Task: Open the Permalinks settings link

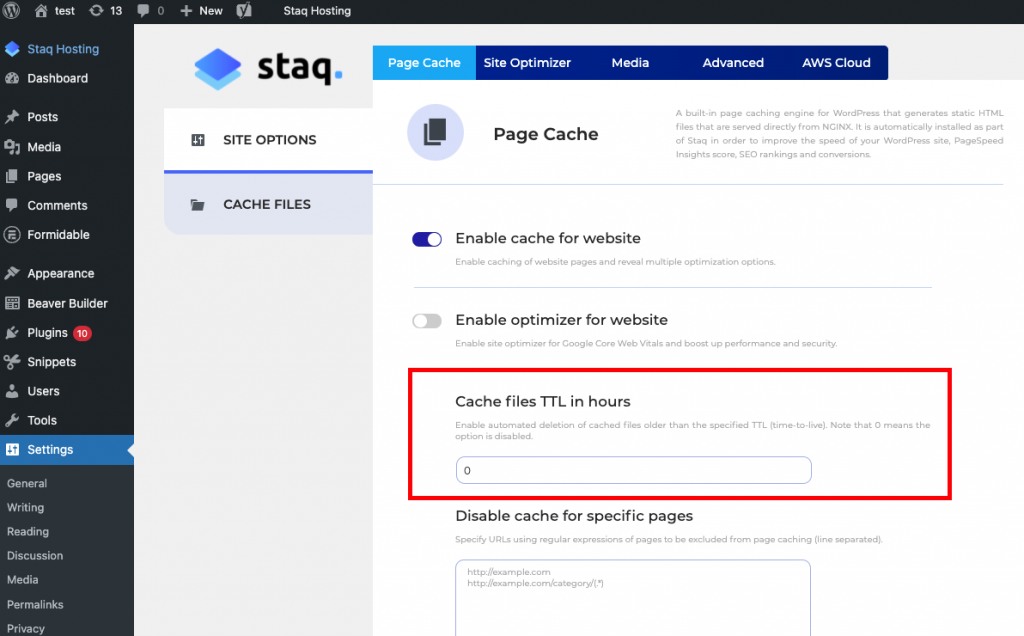Action: 36,604
